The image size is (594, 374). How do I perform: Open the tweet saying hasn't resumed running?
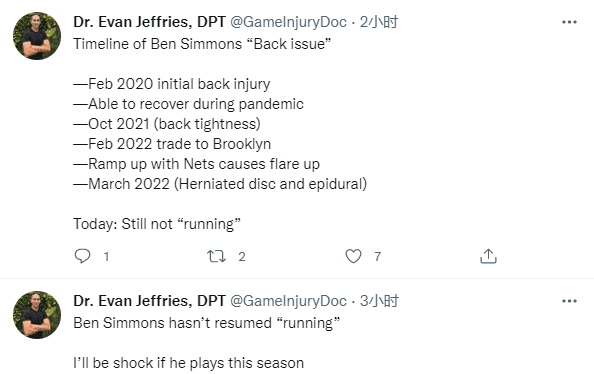point(206,323)
